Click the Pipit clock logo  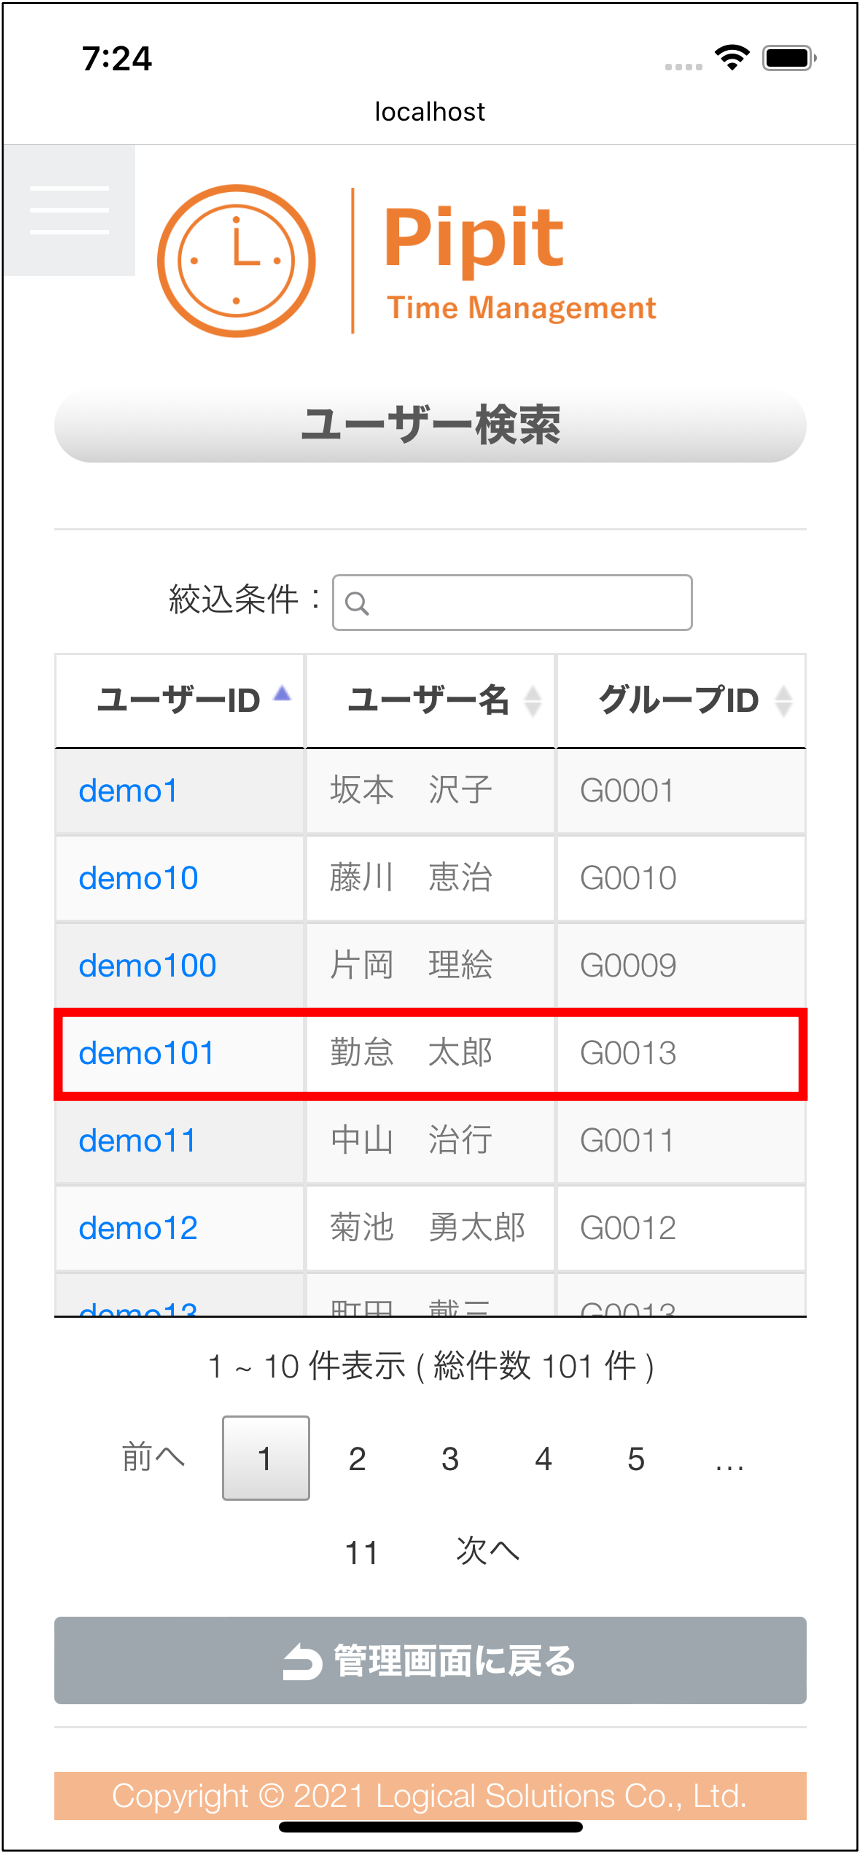[237, 261]
